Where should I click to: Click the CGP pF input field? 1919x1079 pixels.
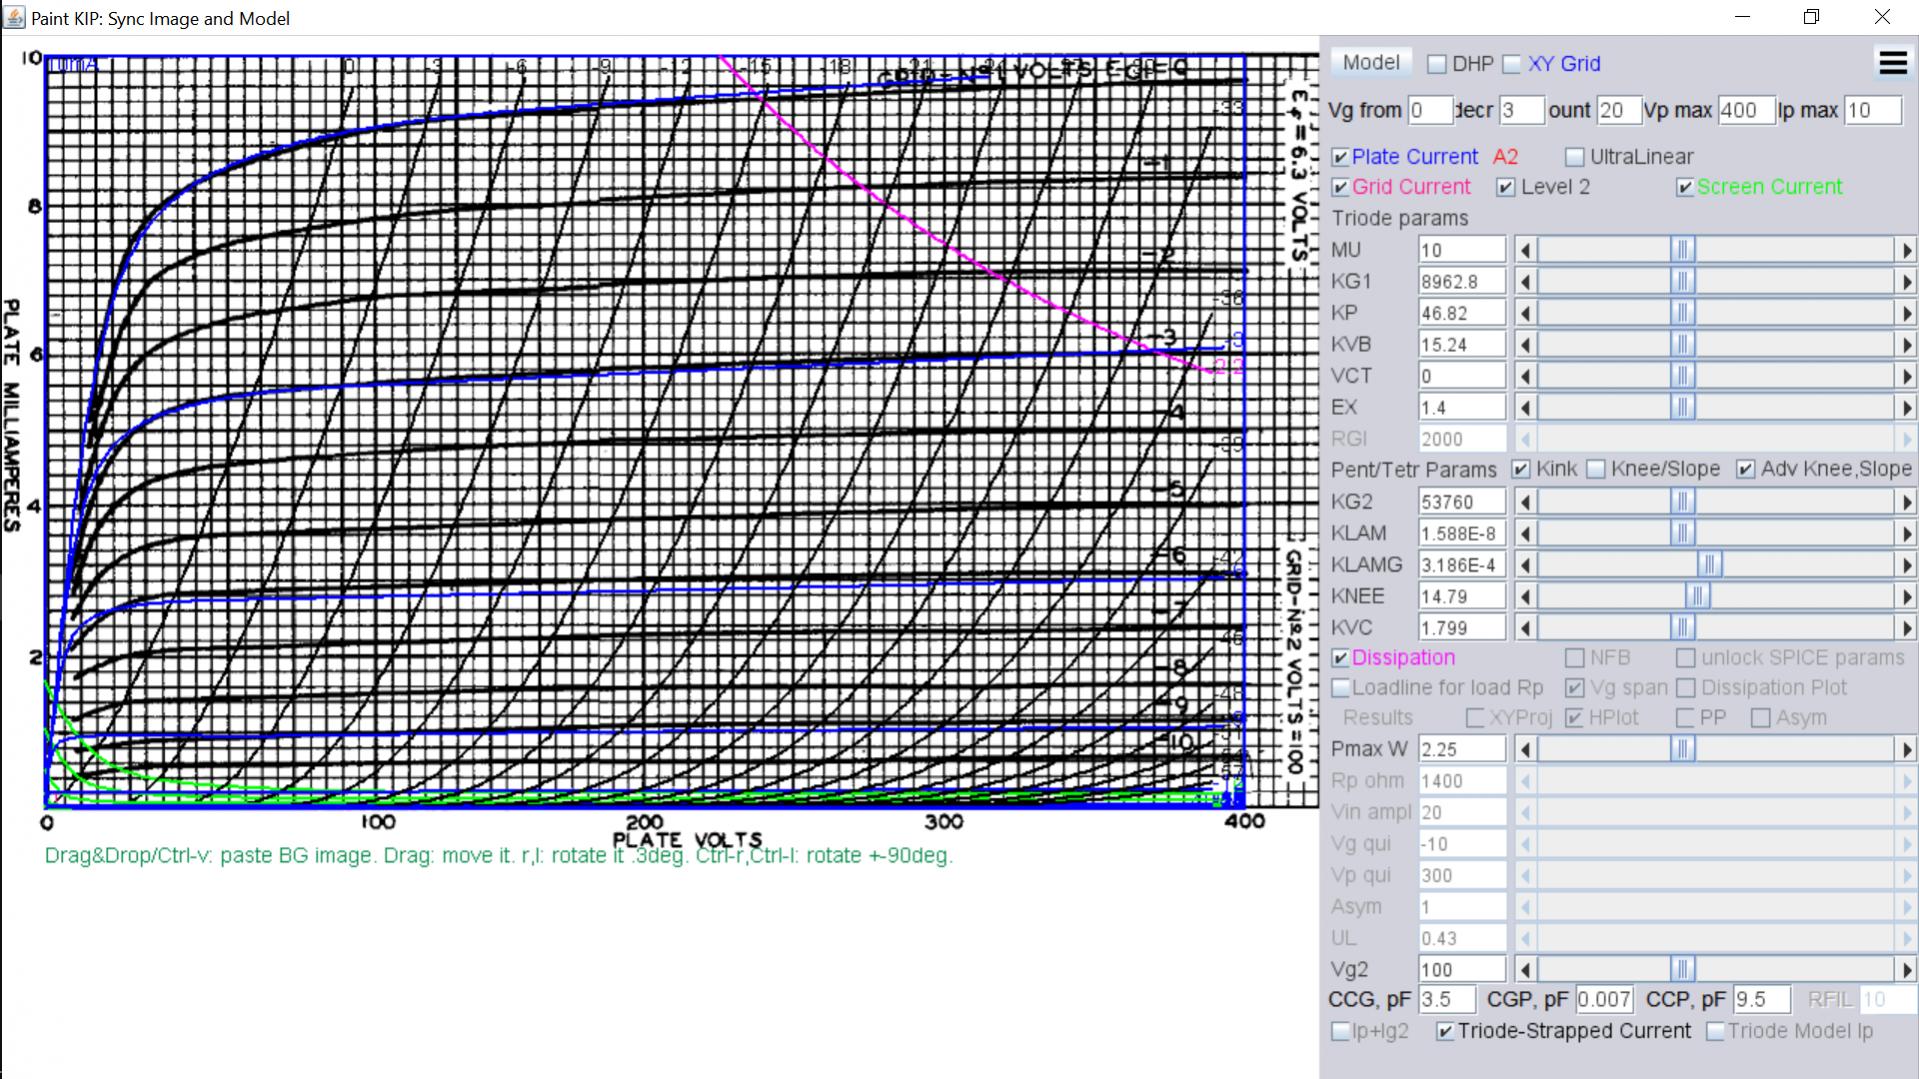pyautogui.click(x=1604, y=1000)
